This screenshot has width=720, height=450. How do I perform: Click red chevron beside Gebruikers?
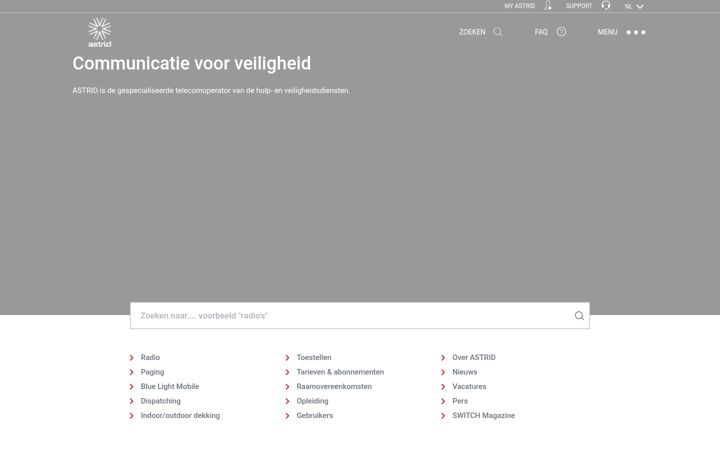point(287,416)
